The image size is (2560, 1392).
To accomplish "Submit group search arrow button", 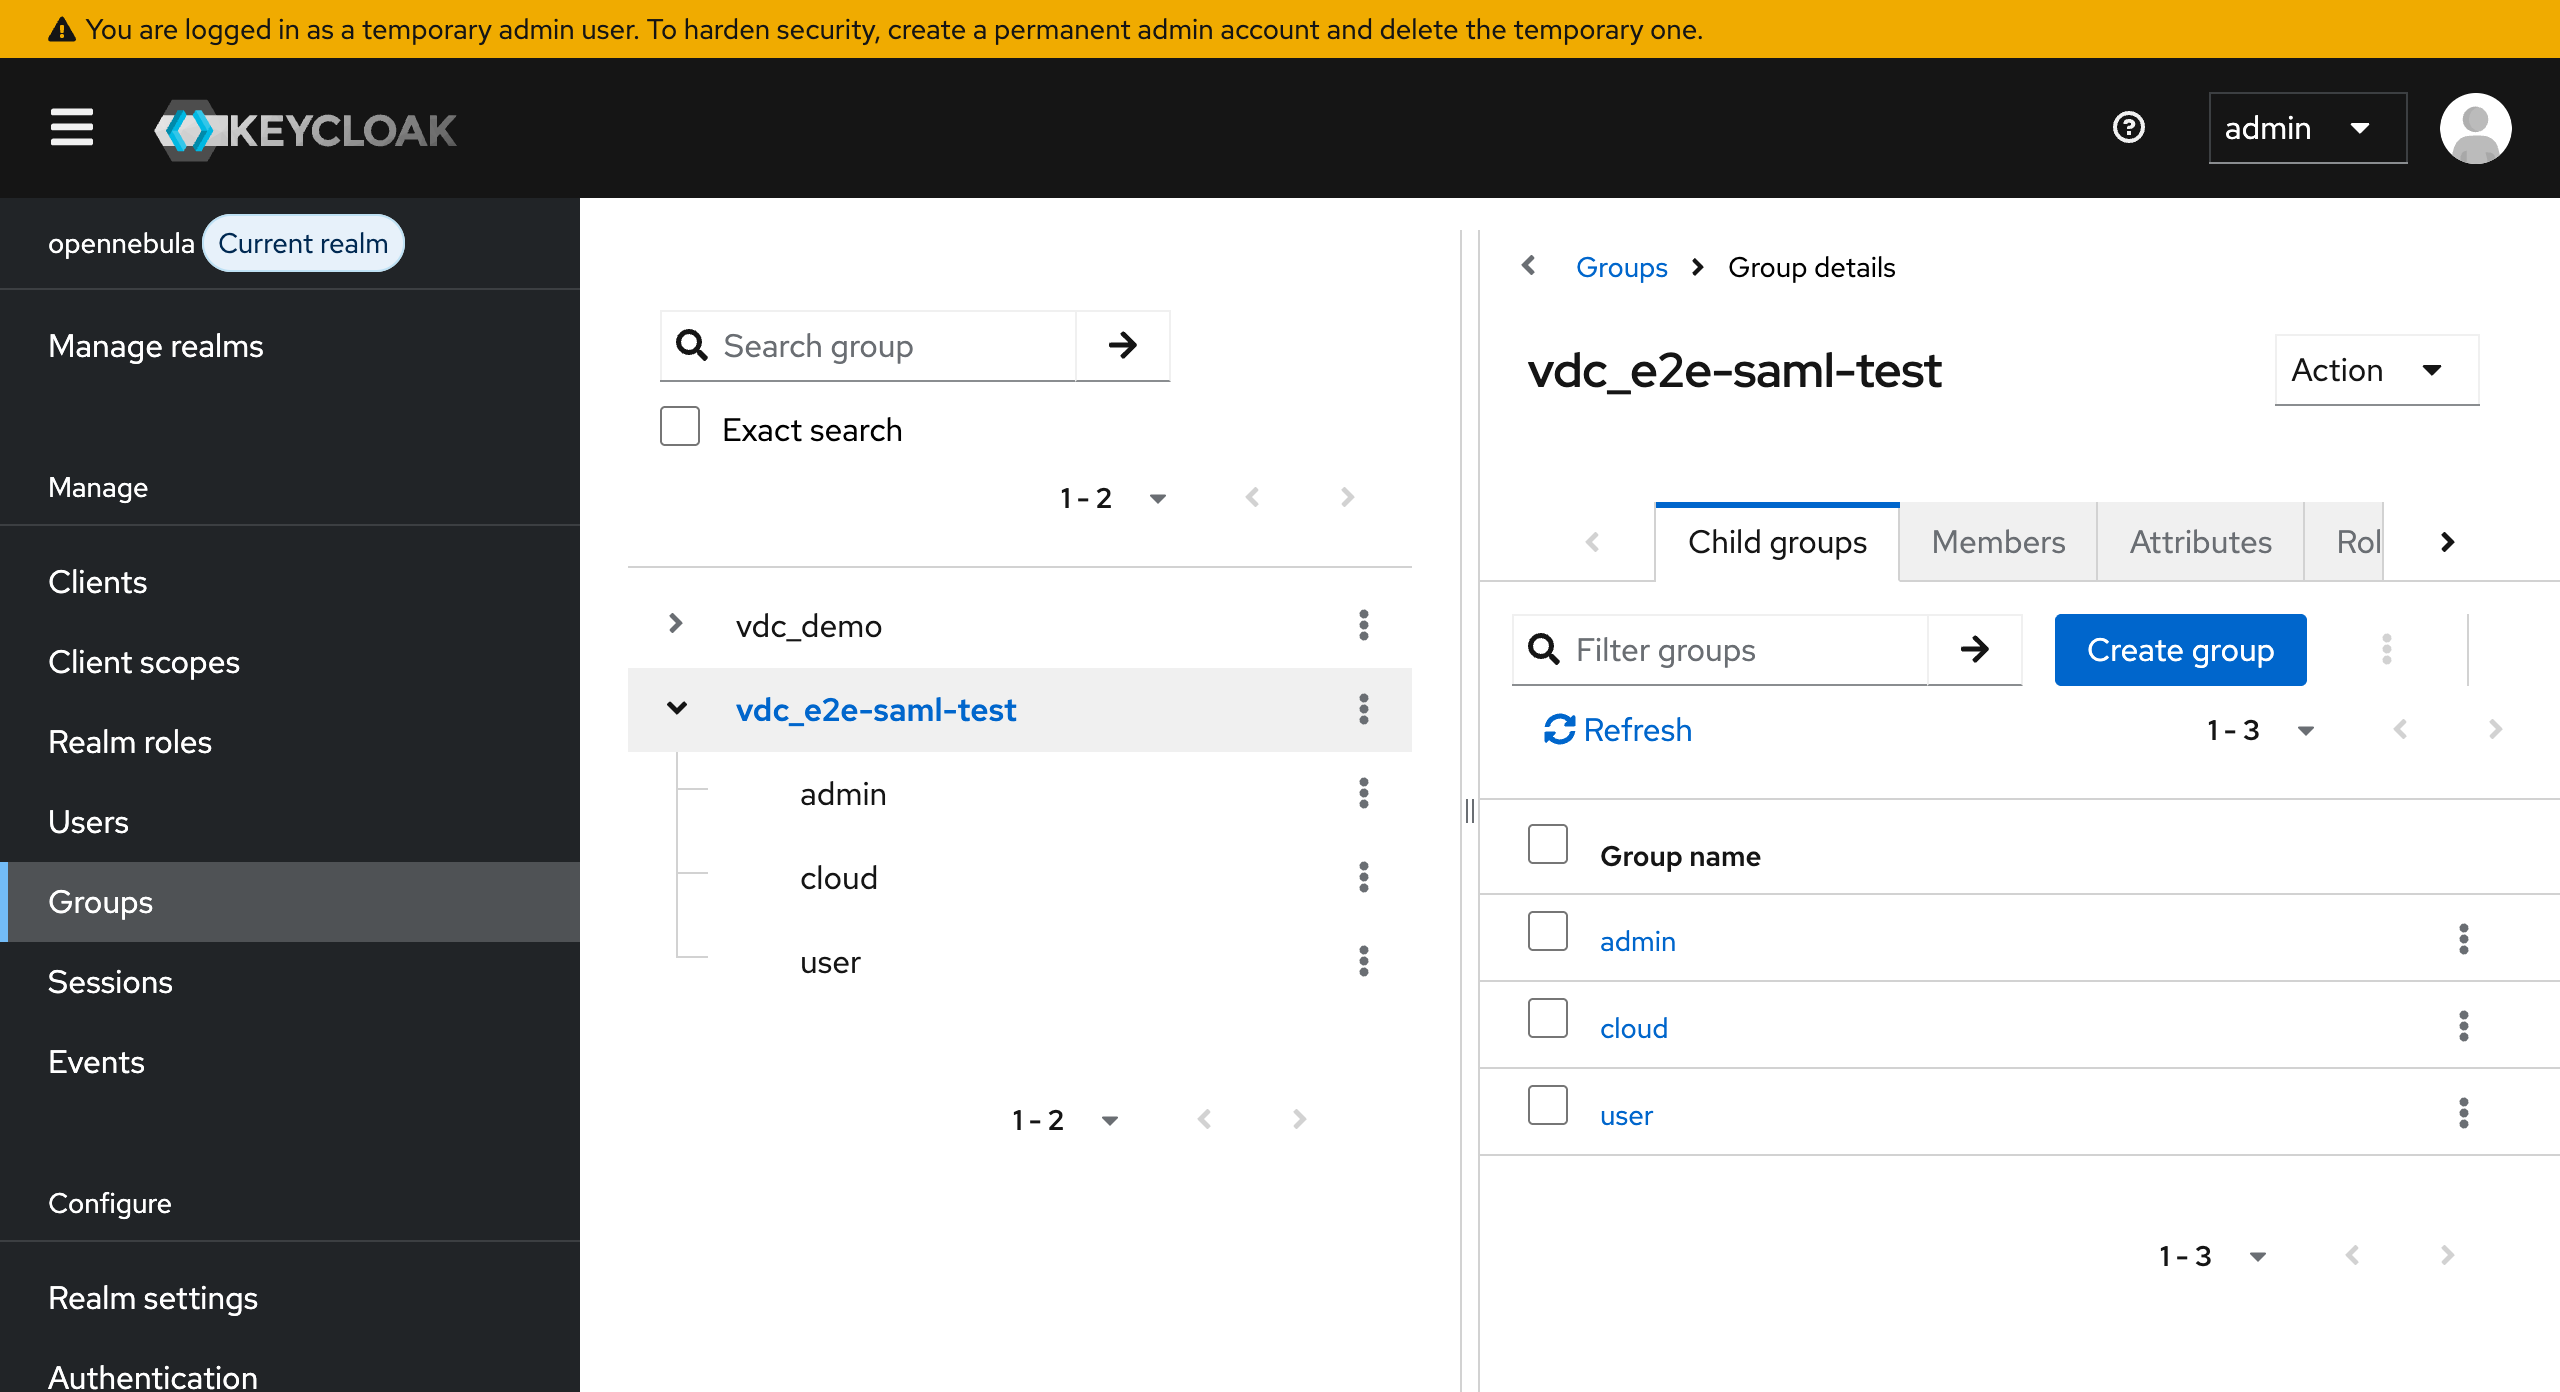I will [1122, 346].
